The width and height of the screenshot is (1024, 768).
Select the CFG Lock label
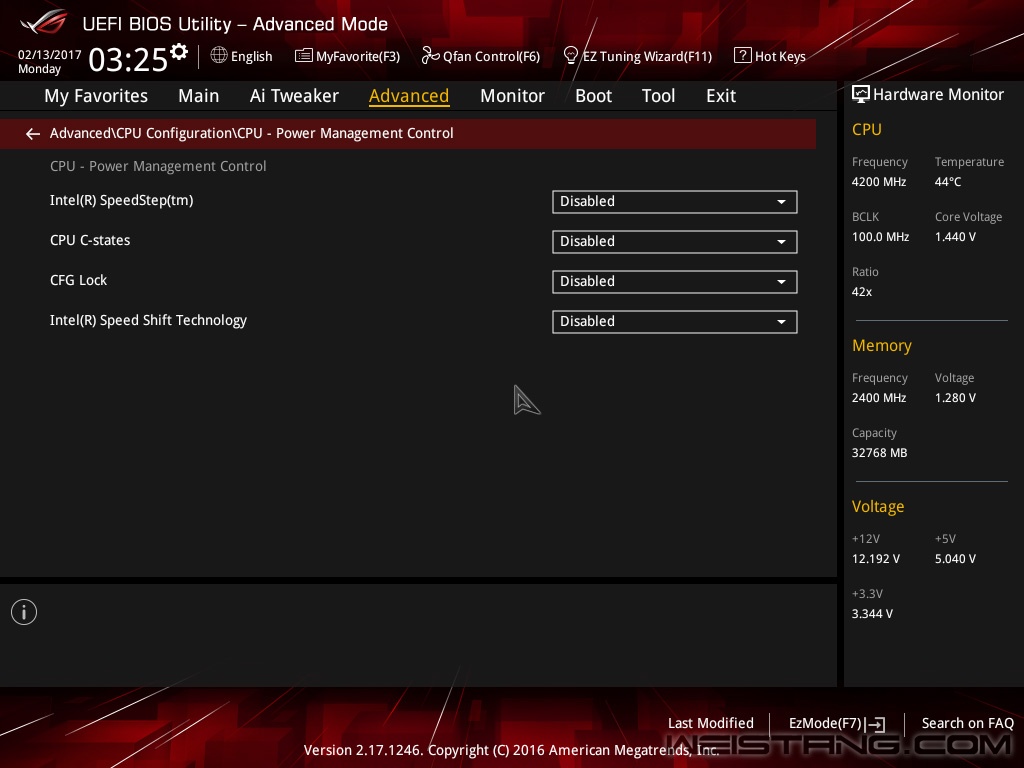click(78, 280)
